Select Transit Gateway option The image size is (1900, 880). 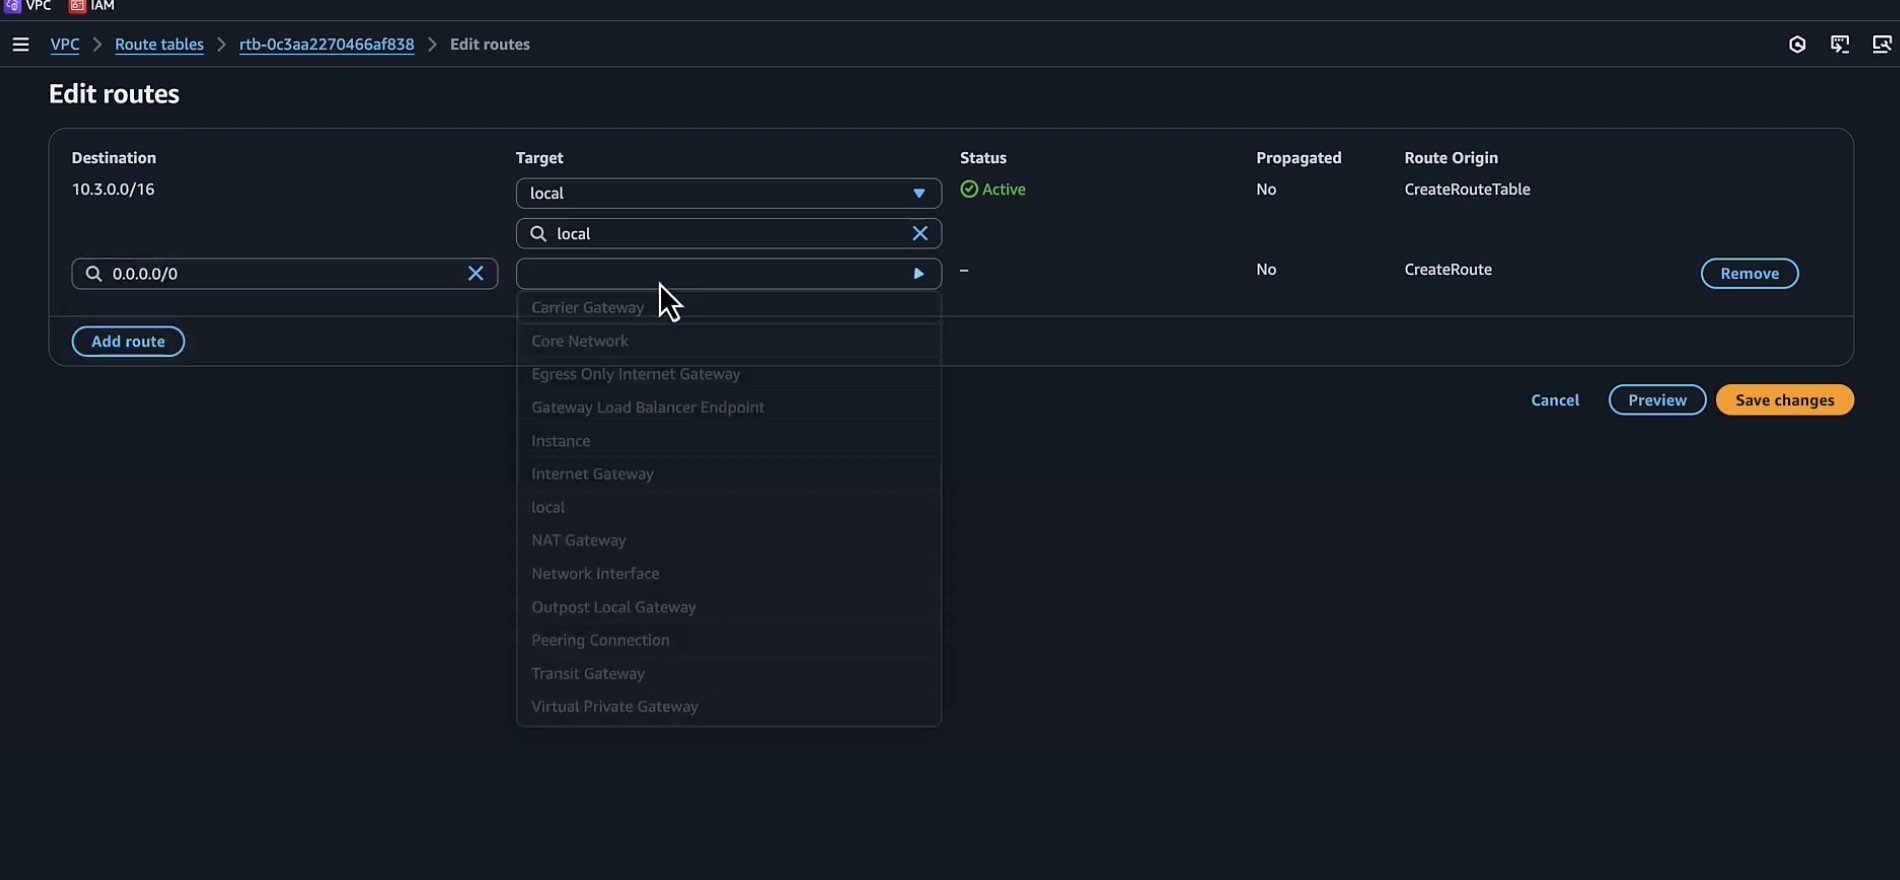coord(588,673)
